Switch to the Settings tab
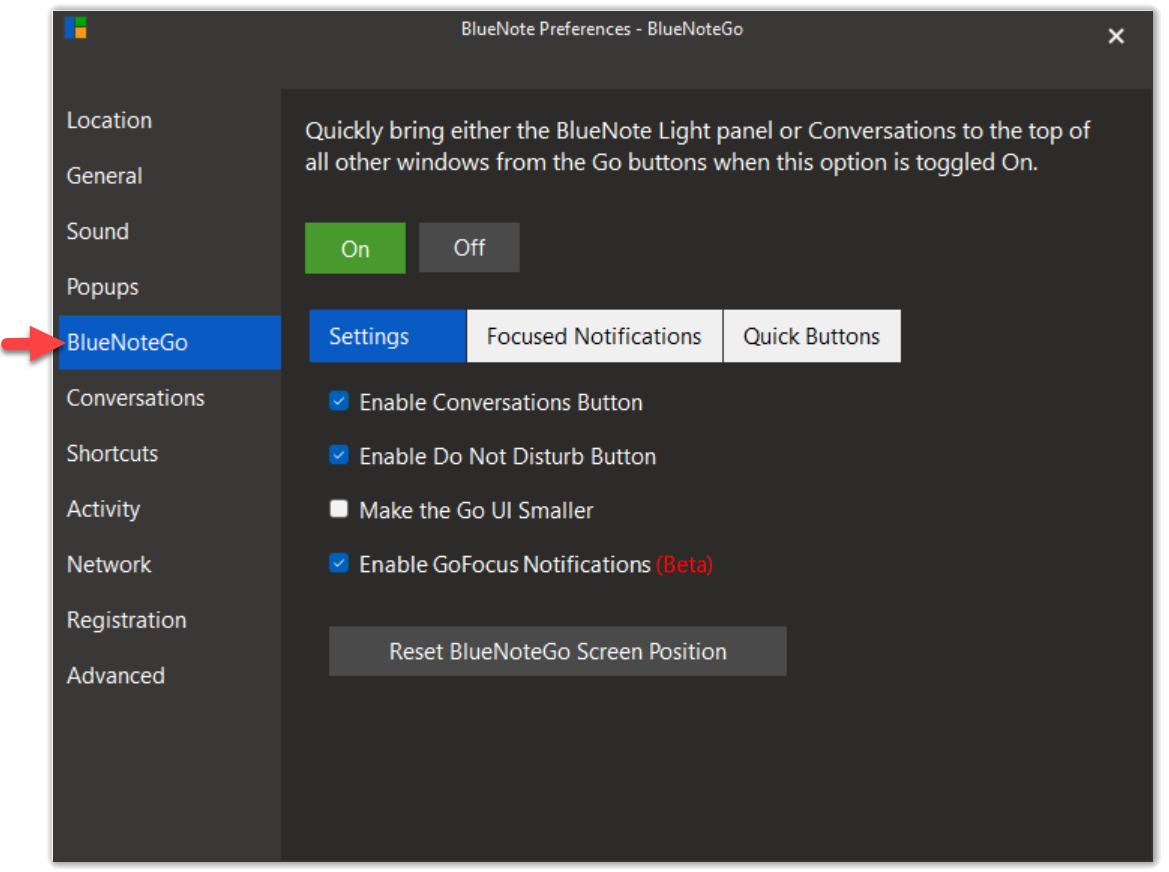The height and width of the screenshot is (872, 1169). [x=388, y=336]
